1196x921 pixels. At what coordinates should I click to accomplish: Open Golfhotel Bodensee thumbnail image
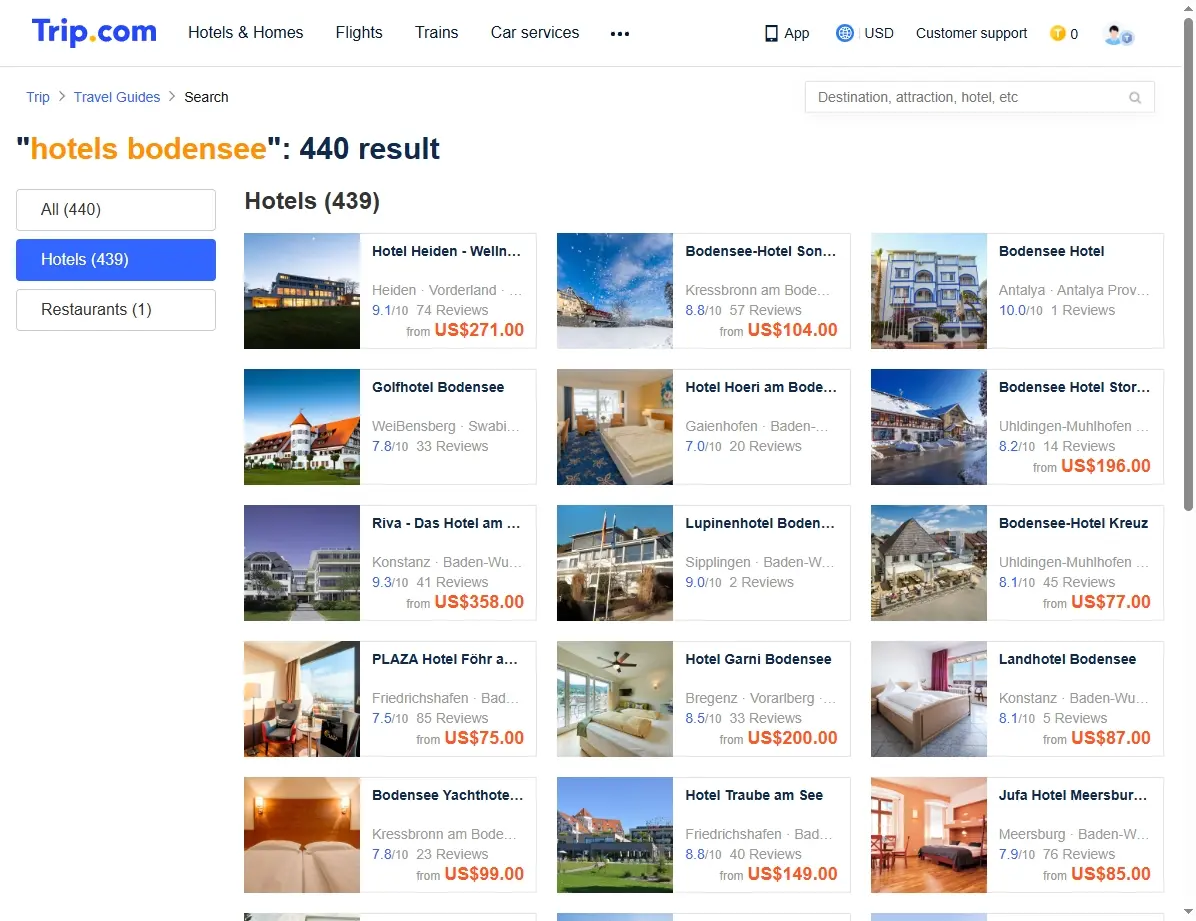(302, 427)
